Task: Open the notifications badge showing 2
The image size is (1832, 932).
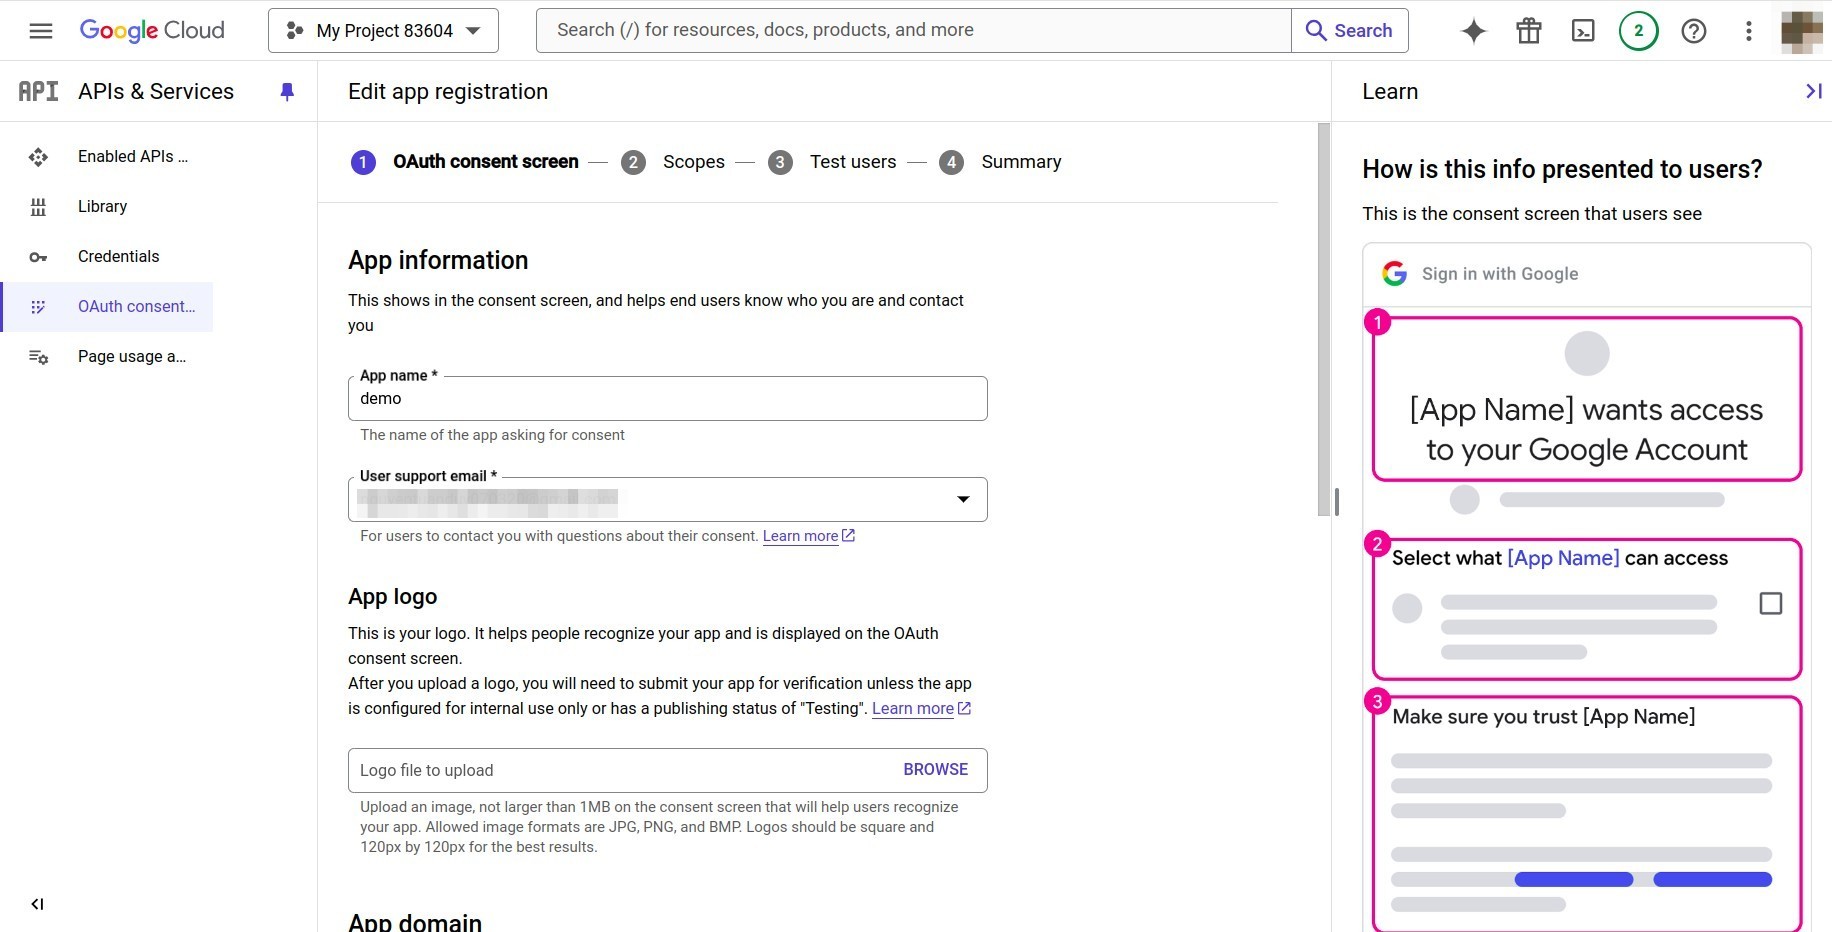Action: pyautogui.click(x=1637, y=31)
